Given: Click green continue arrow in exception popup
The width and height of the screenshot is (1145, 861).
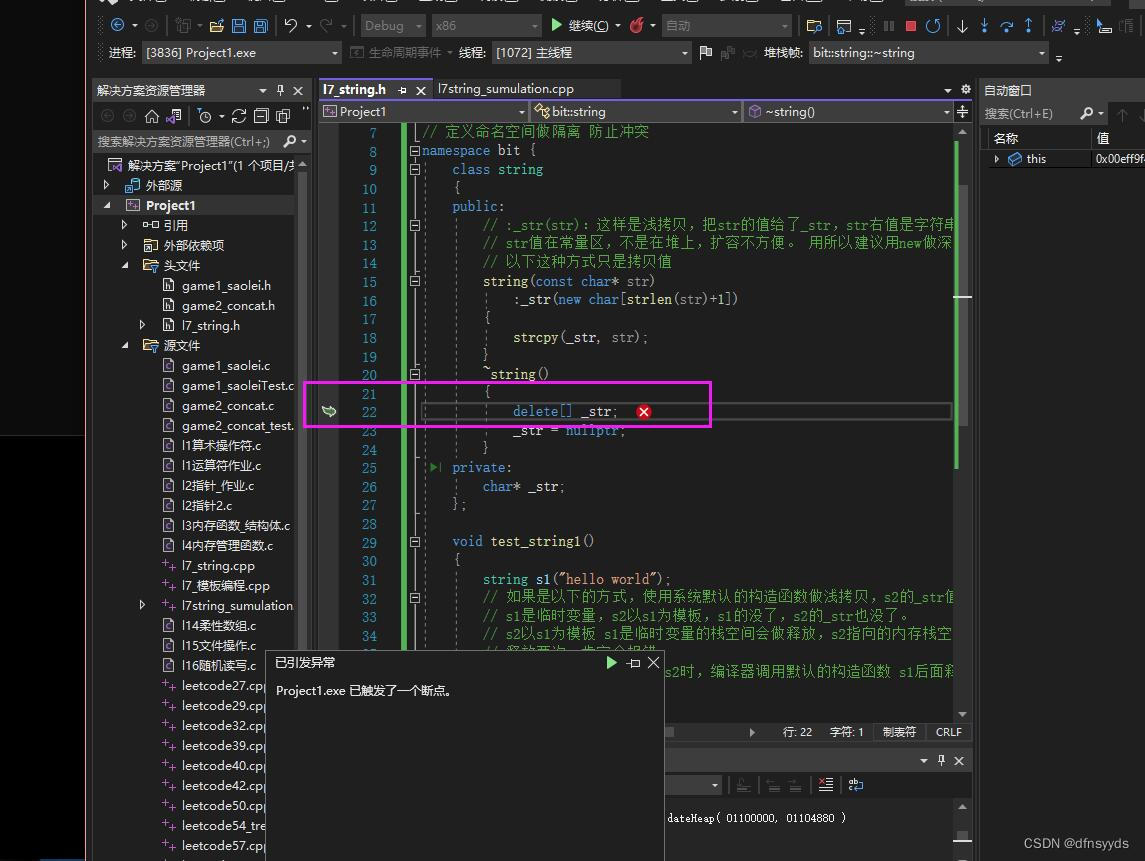Looking at the screenshot, I should (611, 663).
